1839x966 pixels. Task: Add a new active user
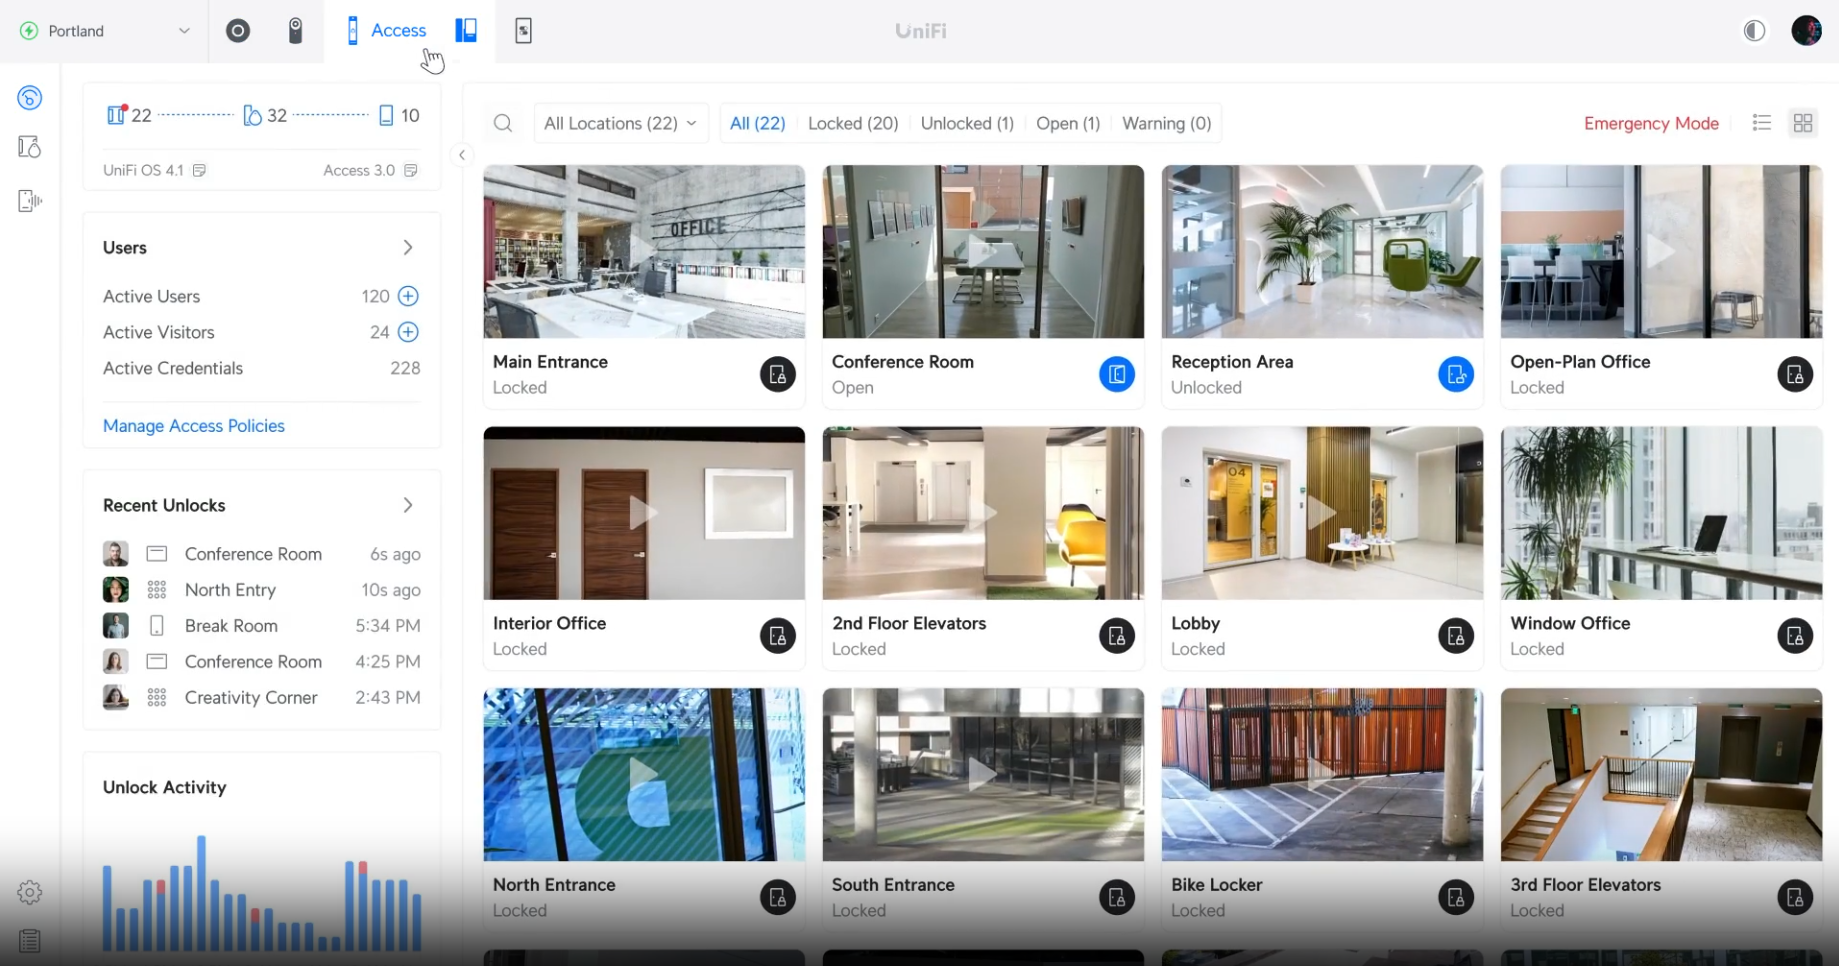pos(408,296)
